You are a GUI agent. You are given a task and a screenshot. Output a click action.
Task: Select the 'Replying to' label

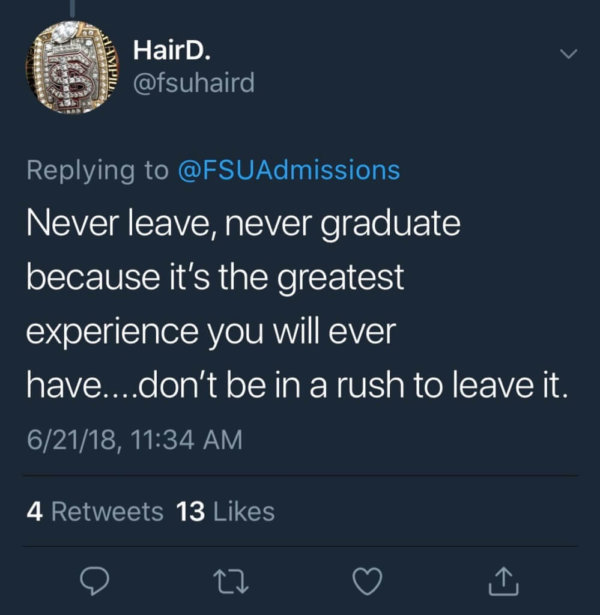[97, 171]
